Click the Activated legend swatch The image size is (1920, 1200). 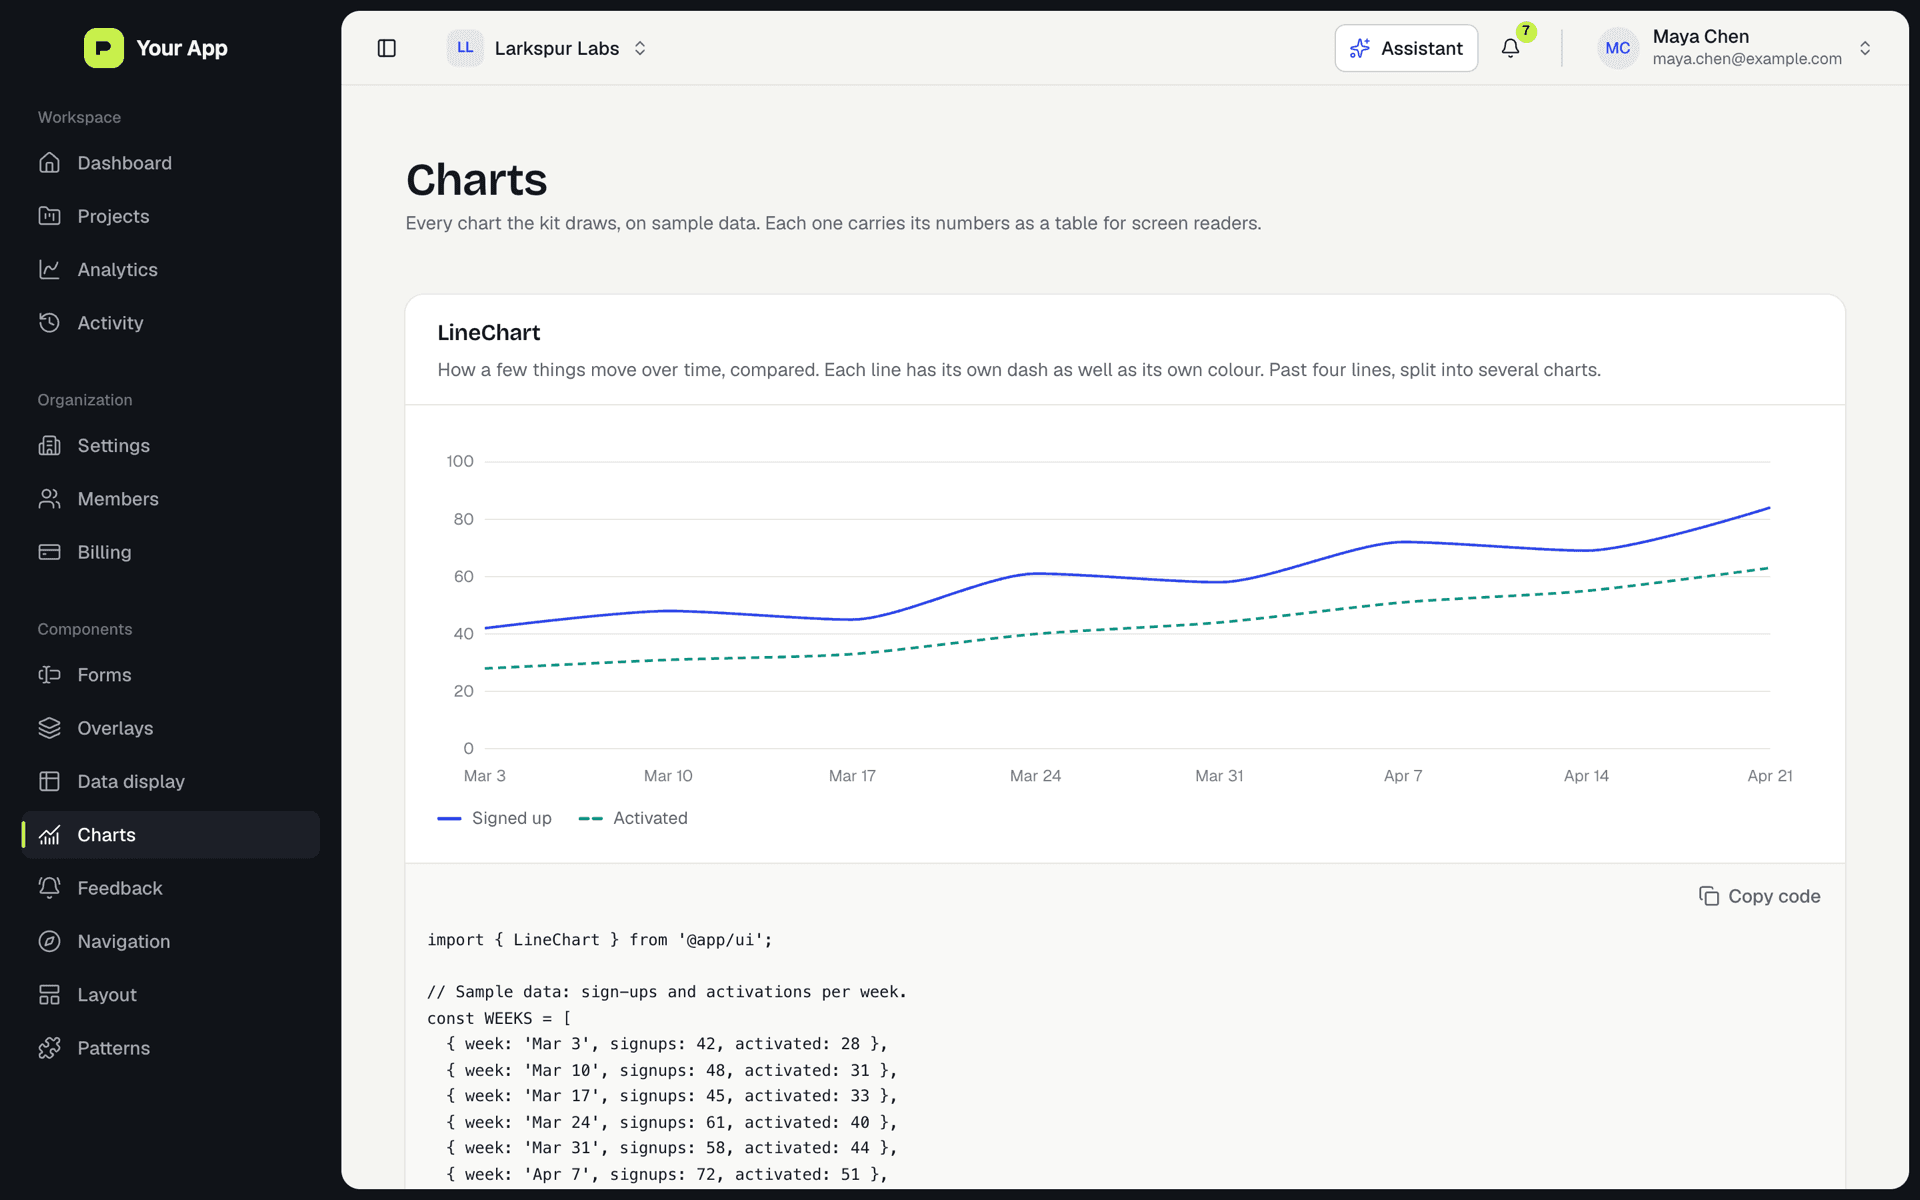(x=590, y=818)
